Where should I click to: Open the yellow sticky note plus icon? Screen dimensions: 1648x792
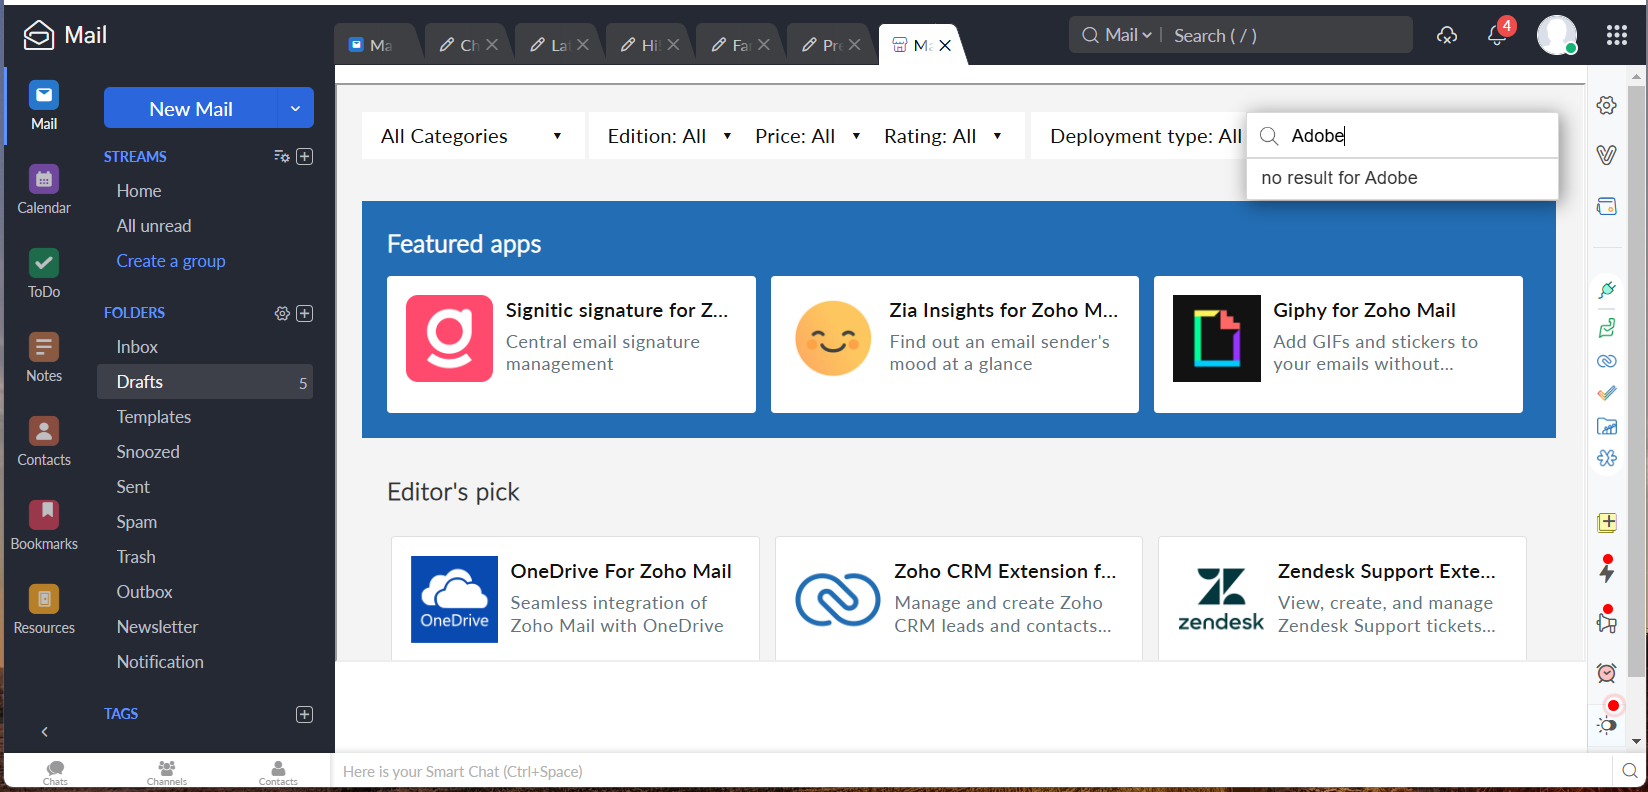tap(1607, 522)
